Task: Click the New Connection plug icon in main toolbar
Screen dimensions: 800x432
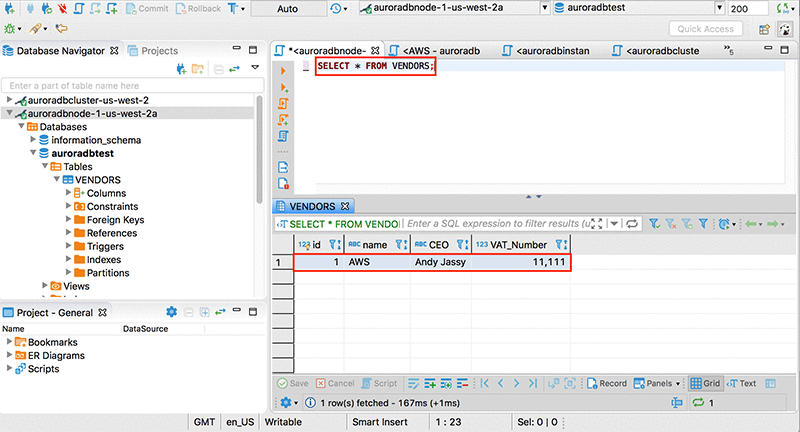Action: 9,8
